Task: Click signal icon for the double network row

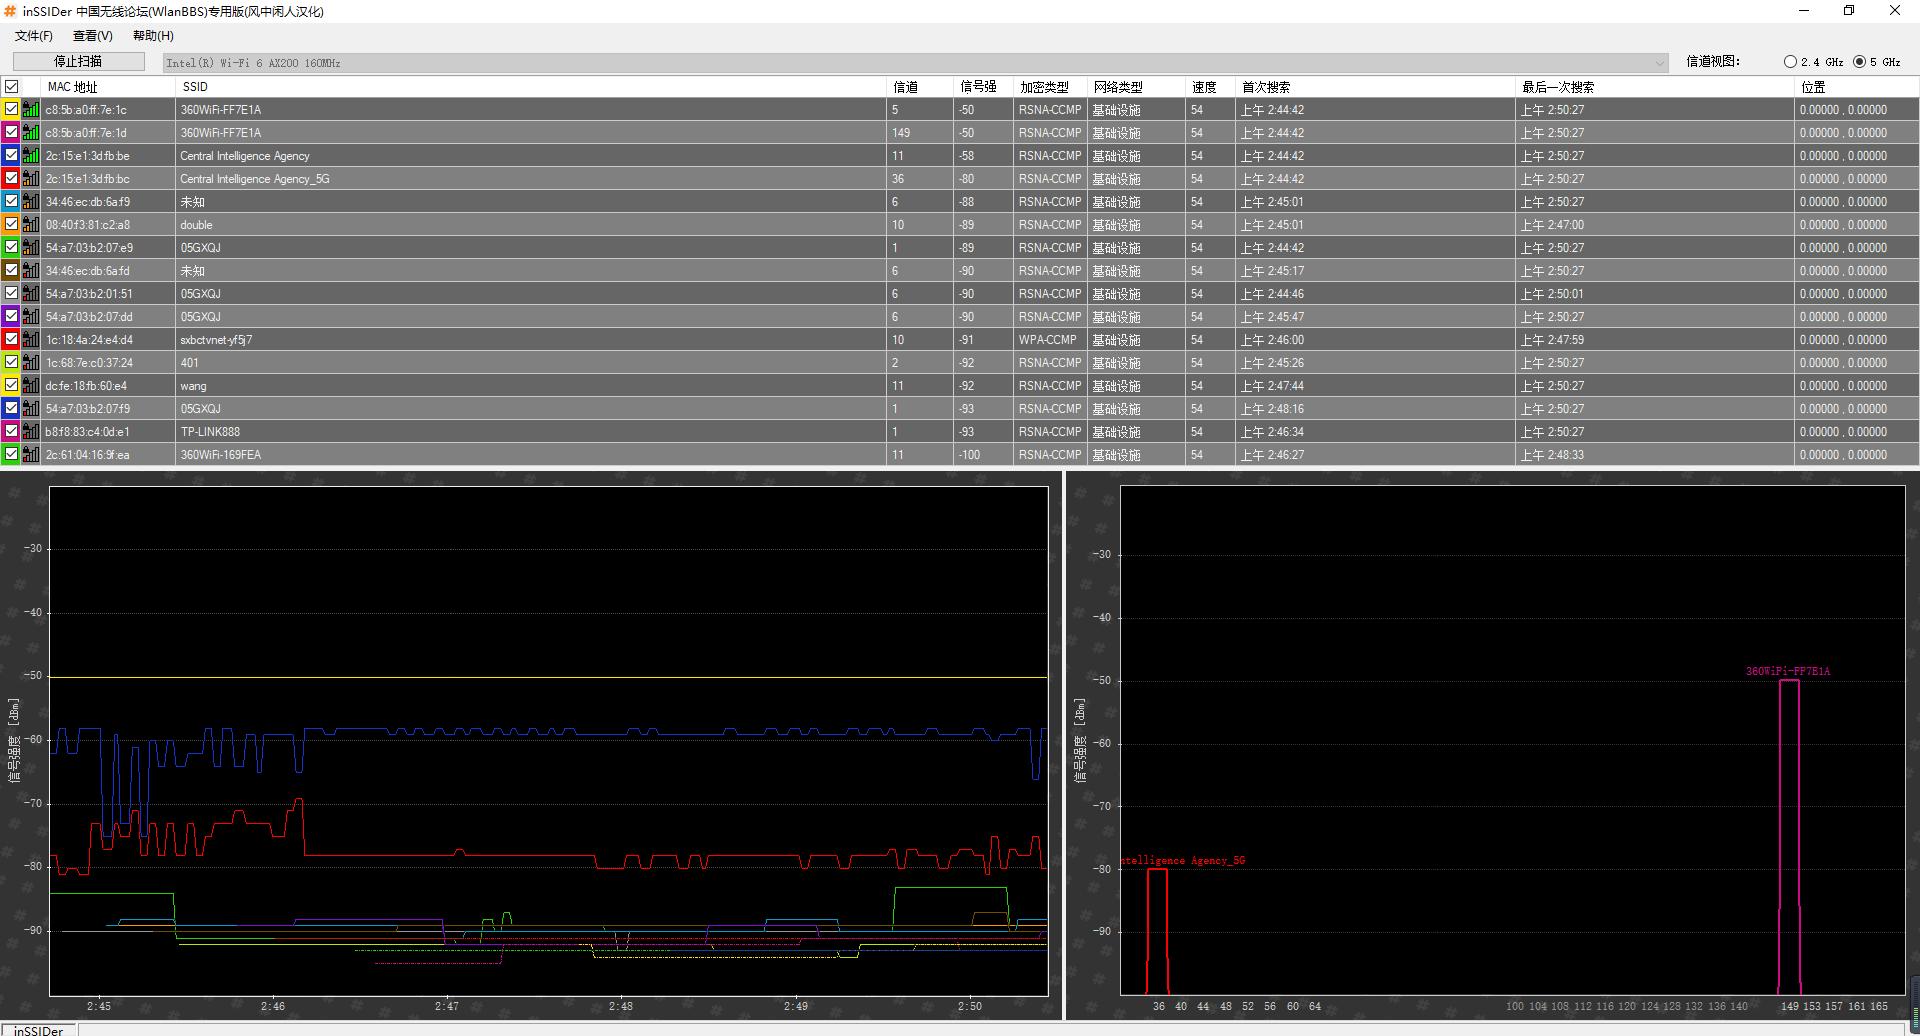Action: point(31,225)
